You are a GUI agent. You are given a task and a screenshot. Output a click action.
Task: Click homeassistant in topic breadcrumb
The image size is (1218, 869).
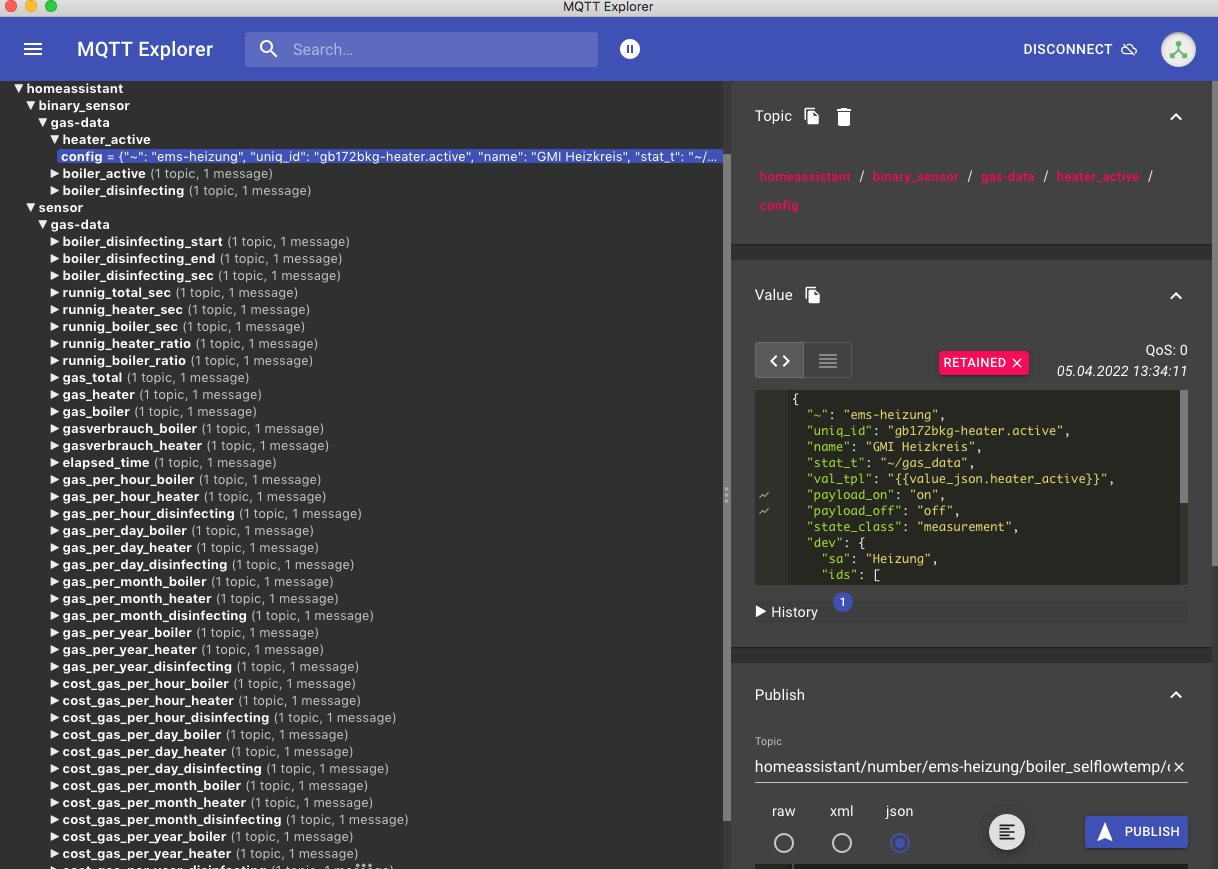[x=805, y=177]
